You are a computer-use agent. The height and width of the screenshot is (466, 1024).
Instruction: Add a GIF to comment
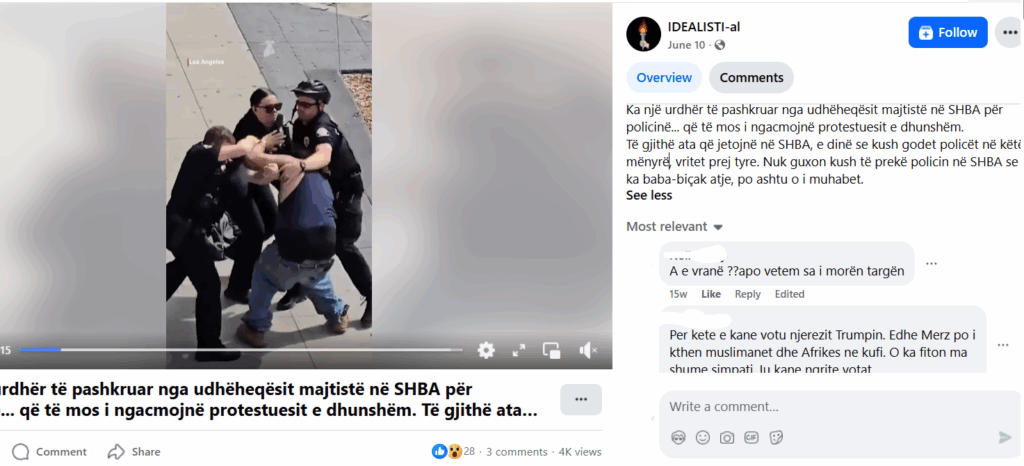point(752,437)
